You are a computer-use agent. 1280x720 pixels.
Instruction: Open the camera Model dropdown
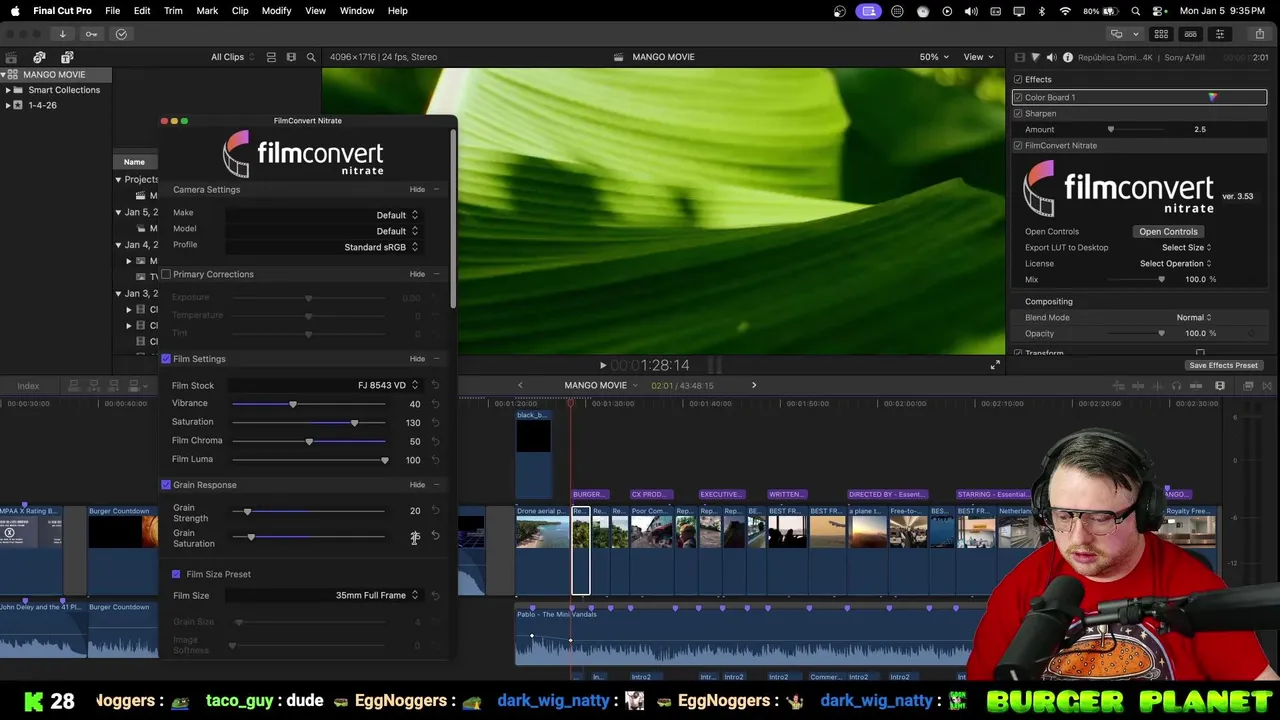coord(322,231)
